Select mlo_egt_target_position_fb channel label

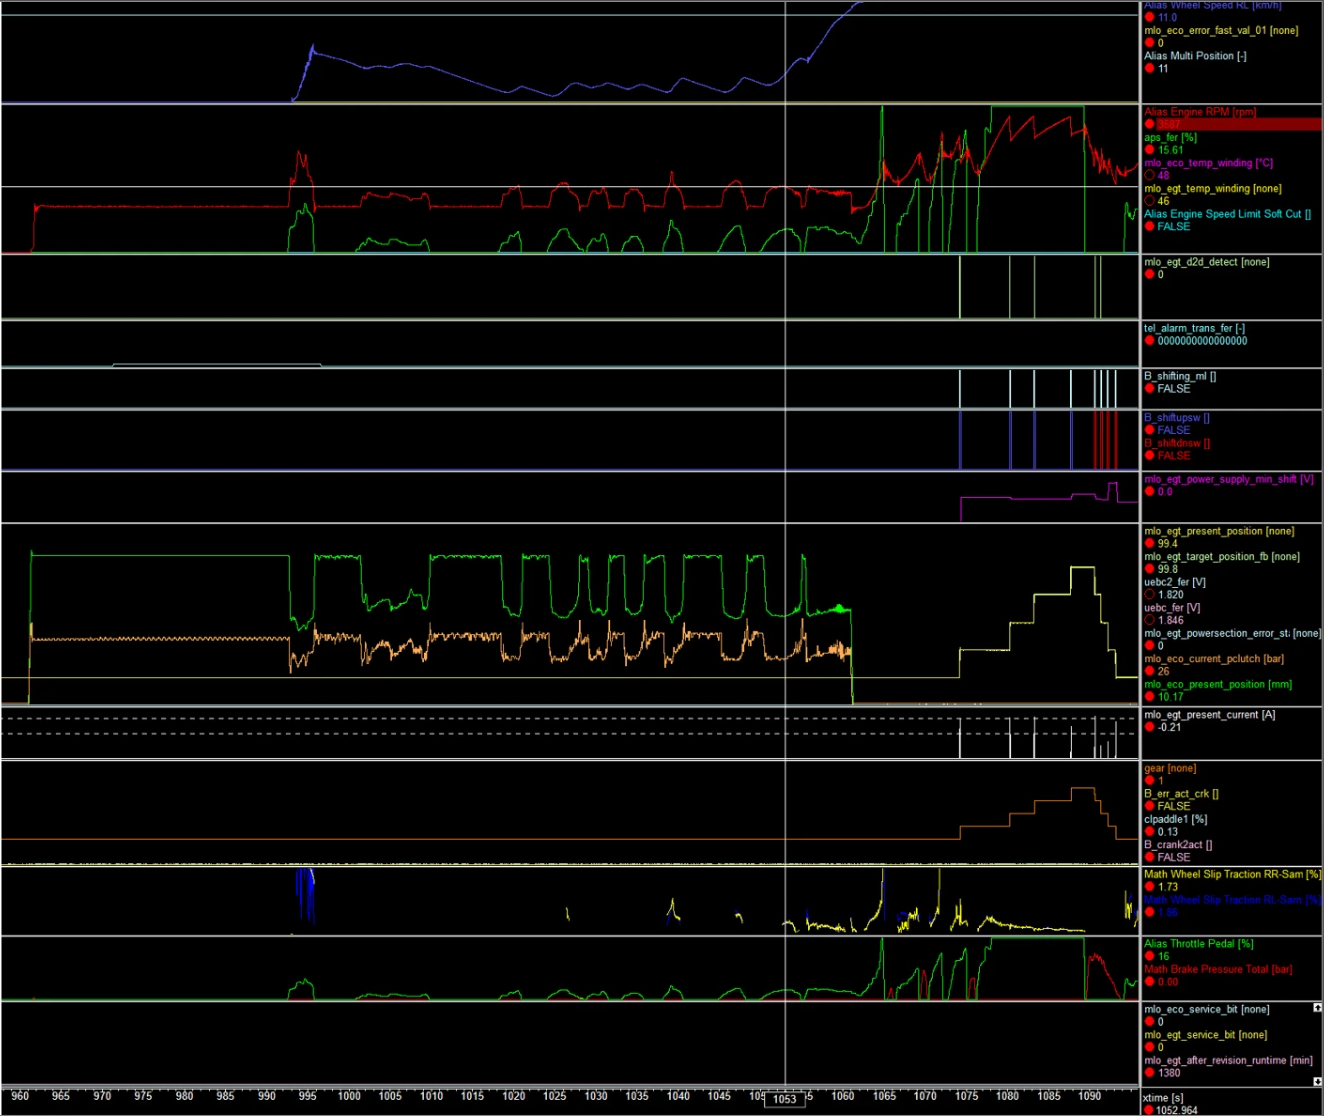1222,557
